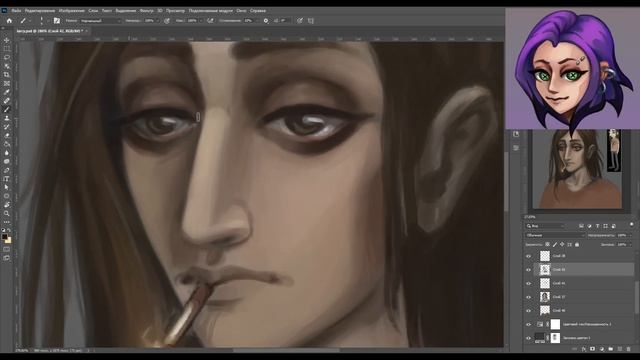Select the Frame tool
This screenshot has height=360, width=640.
pyautogui.click(x=7, y=83)
